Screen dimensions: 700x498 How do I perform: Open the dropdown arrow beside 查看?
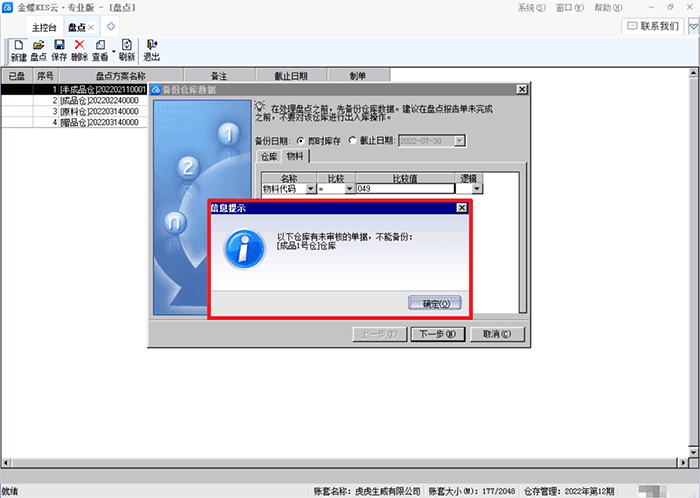click(113, 52)
